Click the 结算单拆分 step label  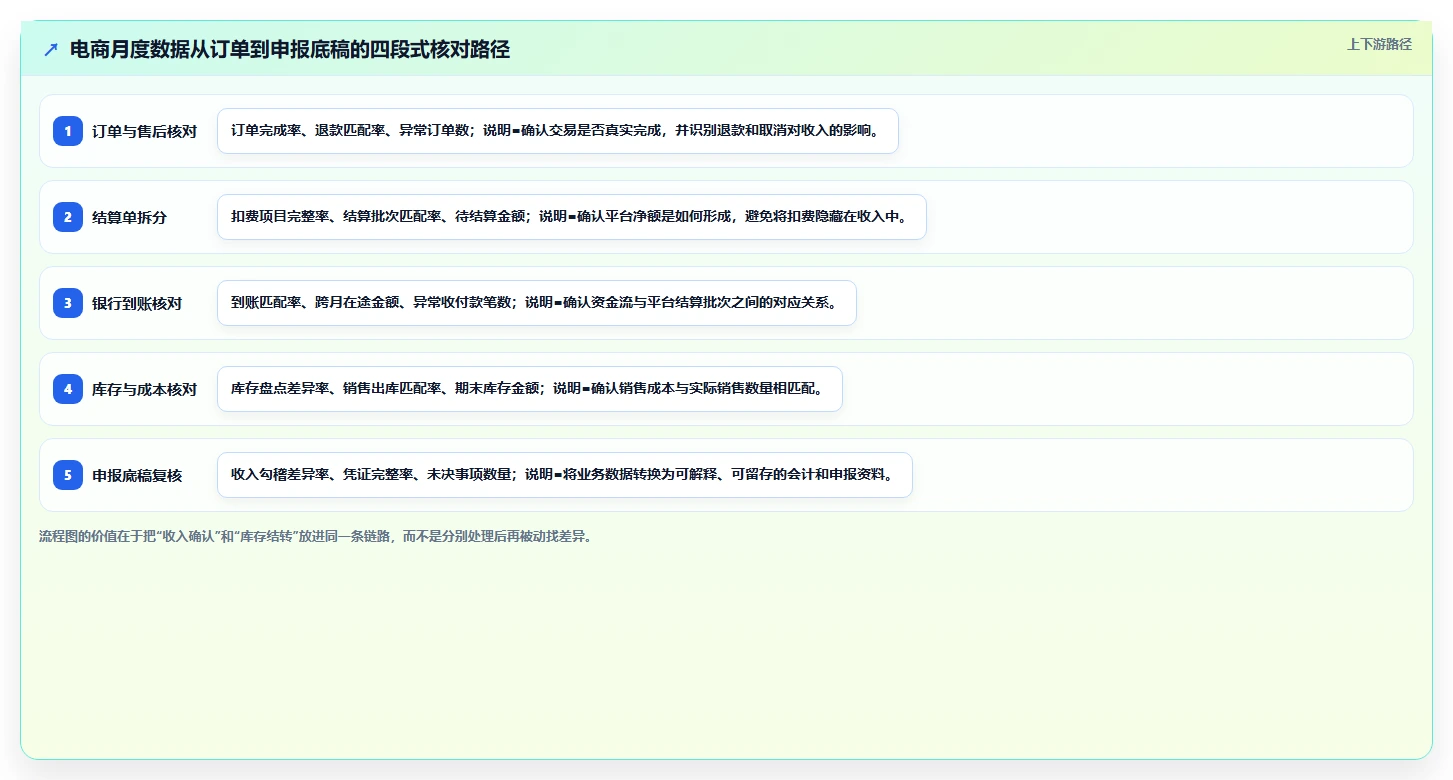(x=129, y=217)
